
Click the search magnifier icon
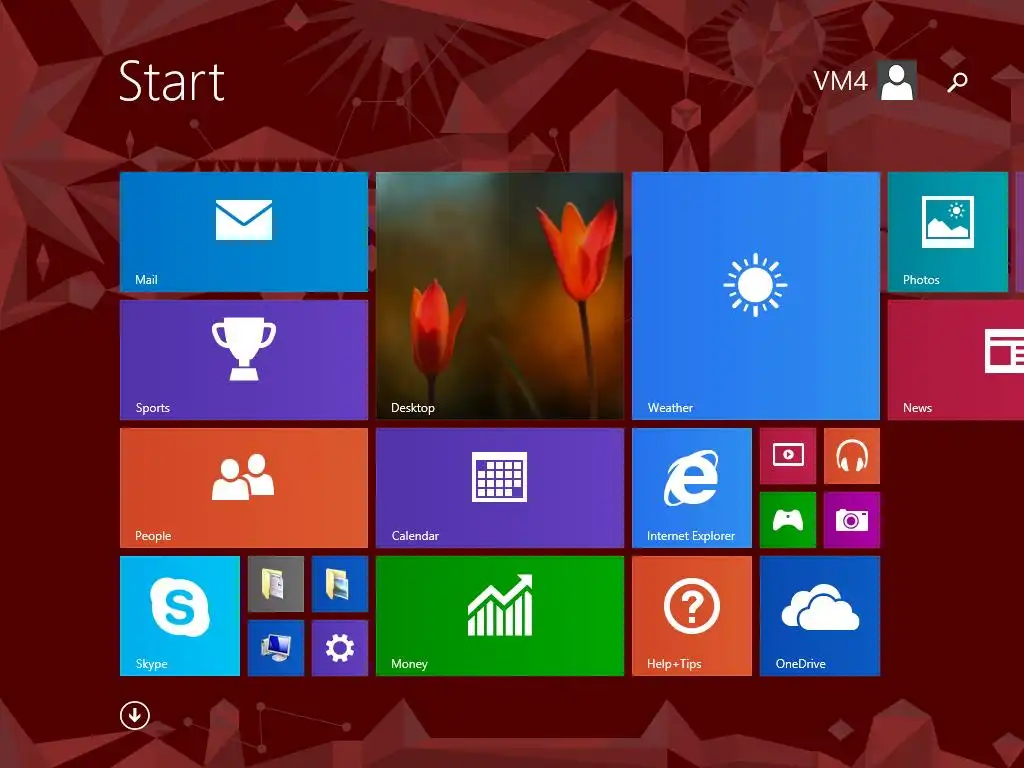[x=957, y=82]
